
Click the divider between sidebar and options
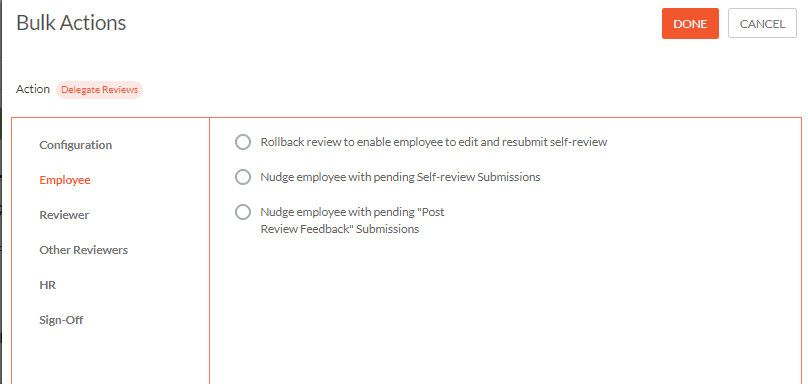point(209,251)
